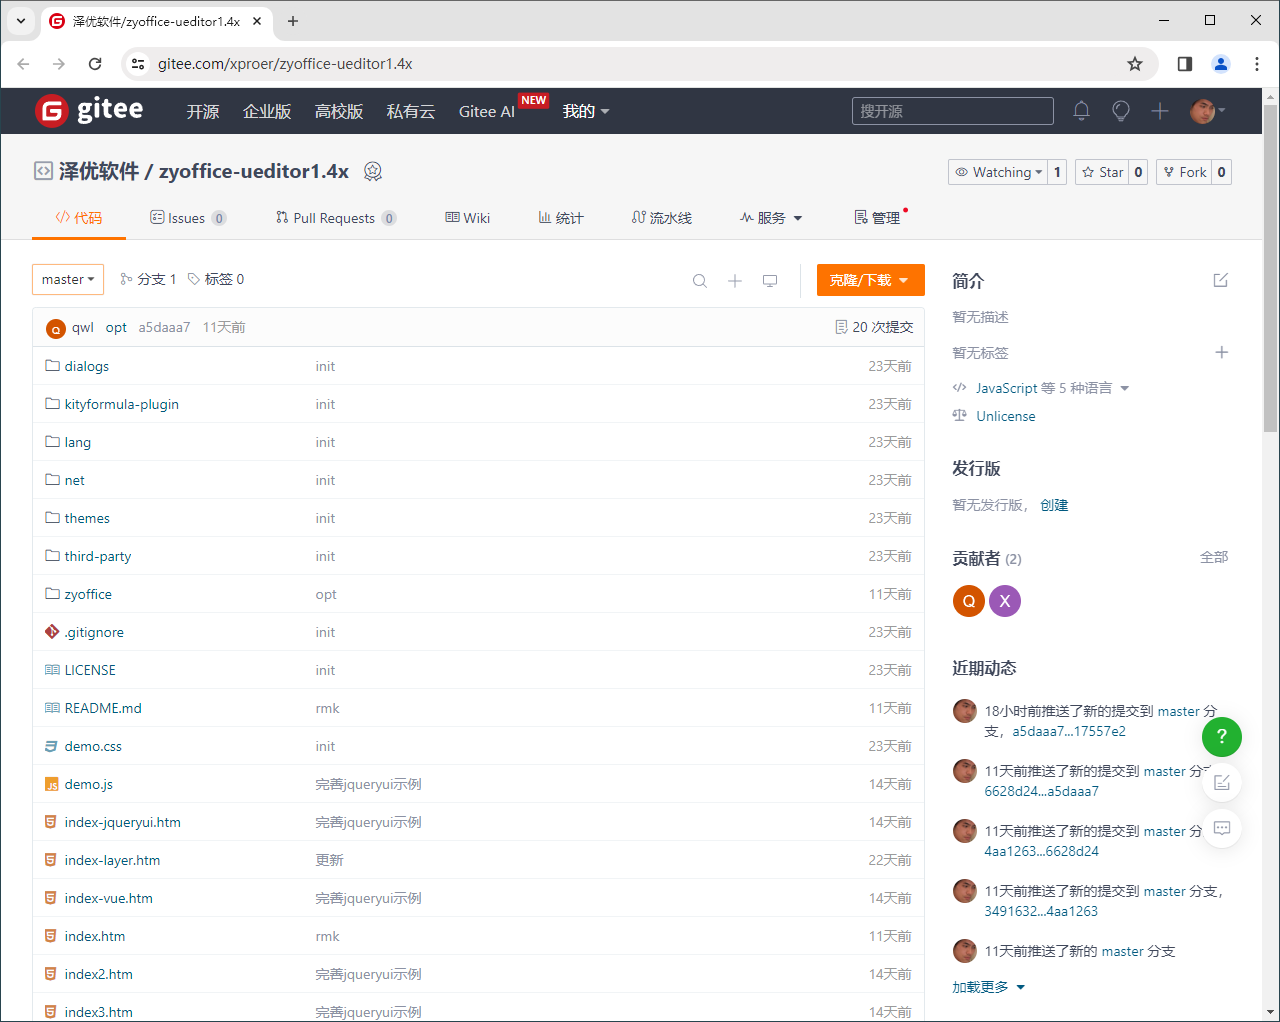The height and width of the screenshot is (1022, 1280).
Task: Reload the page in the browser
Action: (x=95, y=64)
